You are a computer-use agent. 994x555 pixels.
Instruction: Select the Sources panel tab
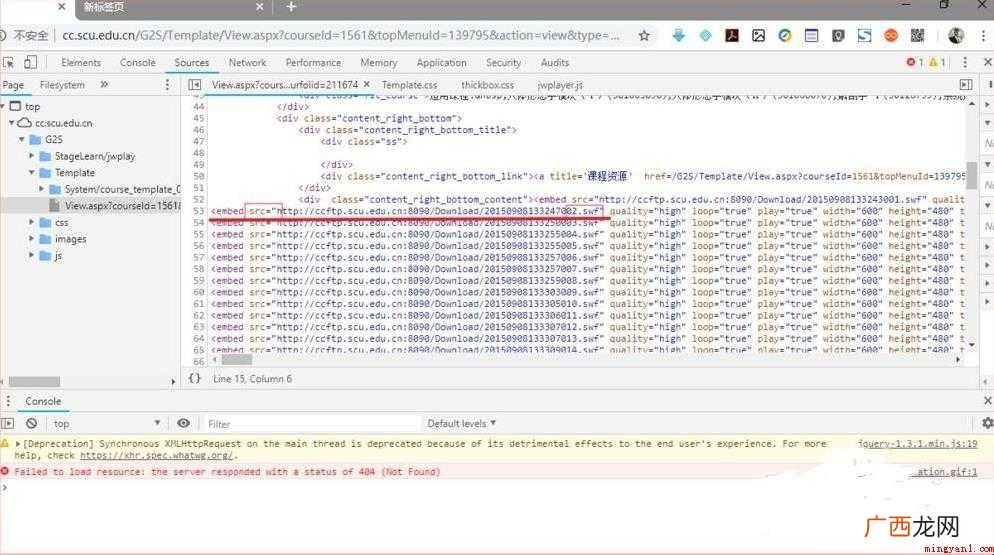(191, 62)
